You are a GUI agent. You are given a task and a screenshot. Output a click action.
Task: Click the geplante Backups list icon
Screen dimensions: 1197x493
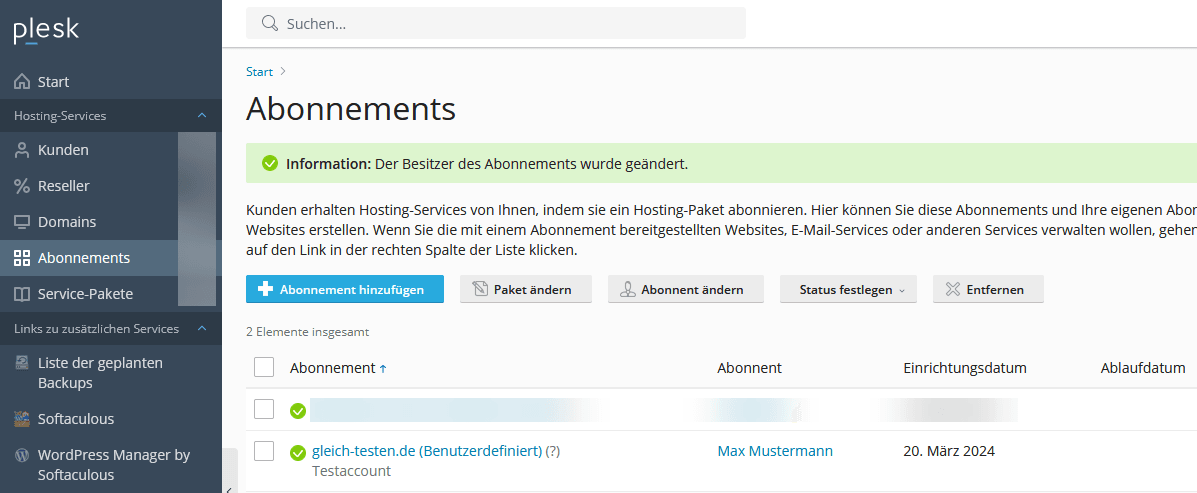22,363
